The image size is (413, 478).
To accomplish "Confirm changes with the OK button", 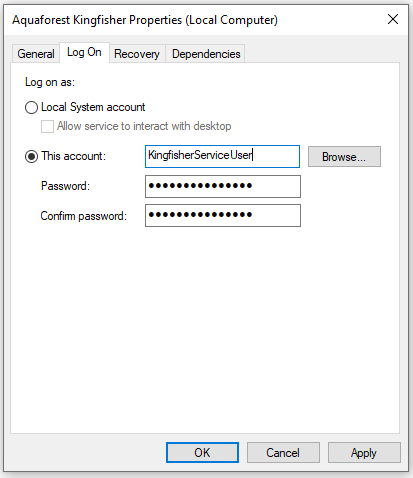I will point(202,453).
